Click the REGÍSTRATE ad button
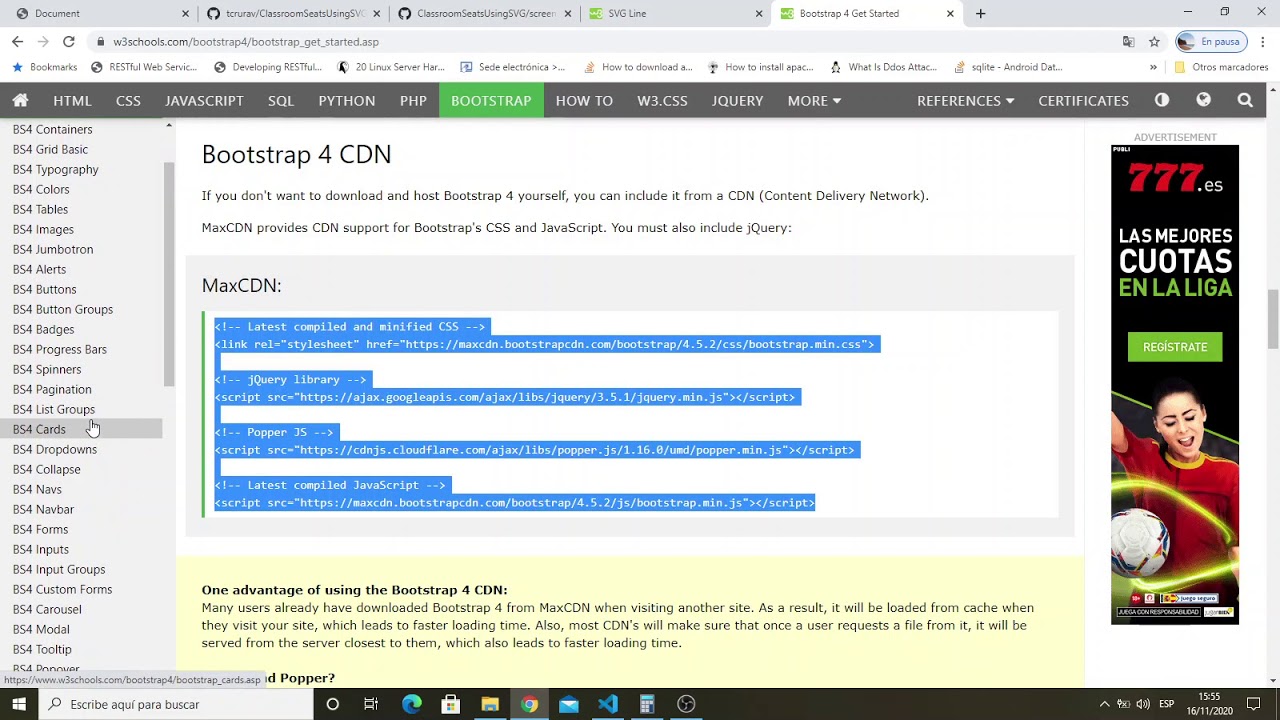Viewport: 1280px width, 720px height. (1175, 347)
